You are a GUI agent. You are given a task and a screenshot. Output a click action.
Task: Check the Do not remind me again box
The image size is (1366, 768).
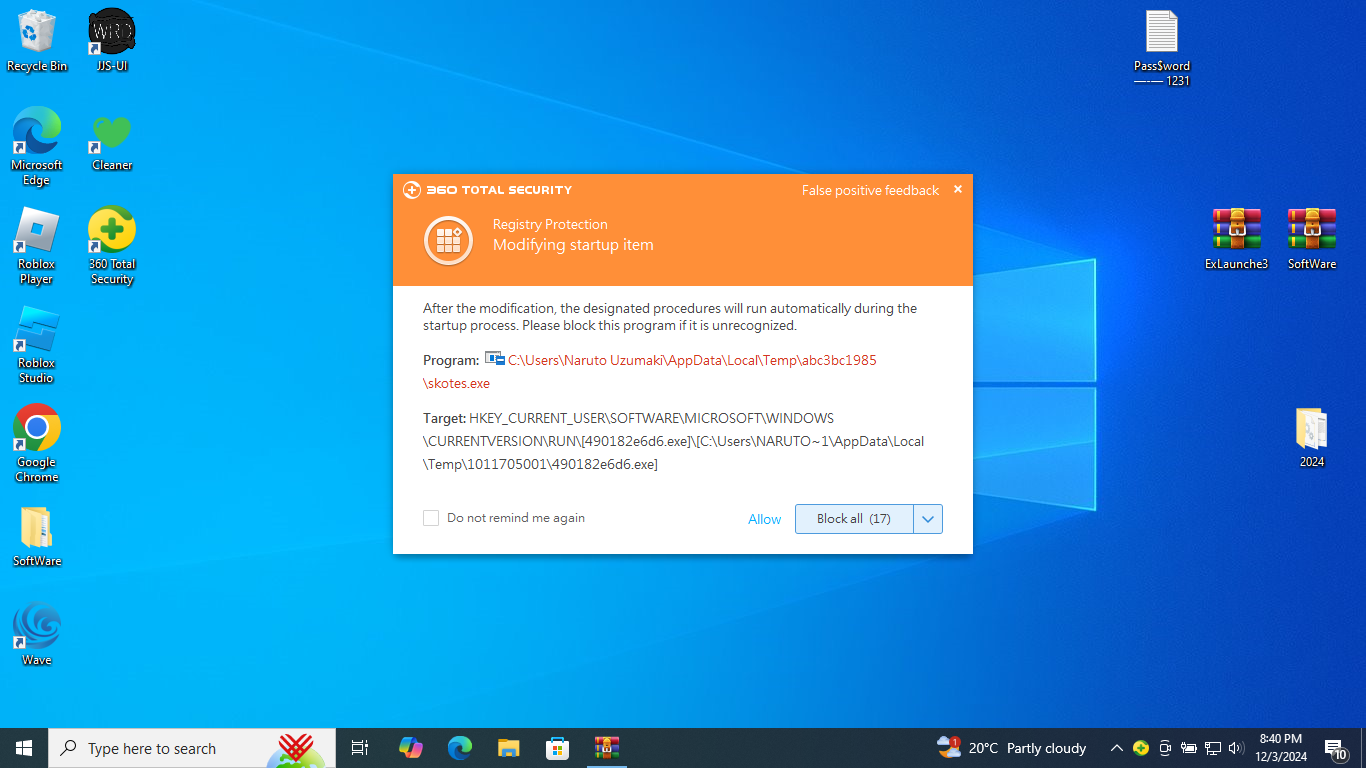(431, 518)
